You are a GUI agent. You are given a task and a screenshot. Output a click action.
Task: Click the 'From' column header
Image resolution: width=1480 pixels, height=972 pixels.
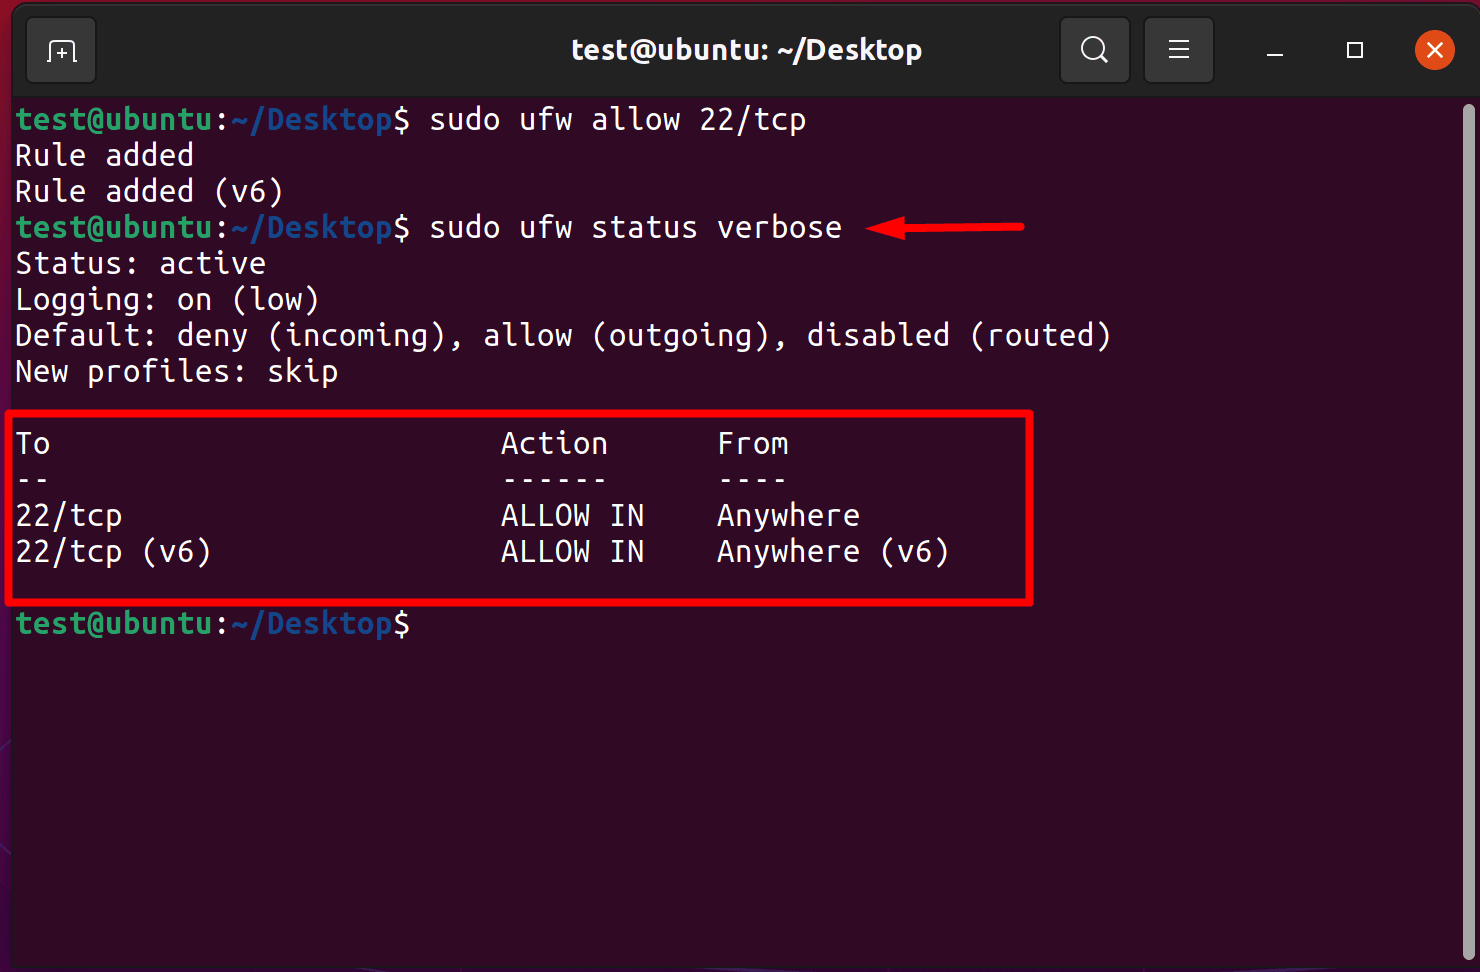752,443
